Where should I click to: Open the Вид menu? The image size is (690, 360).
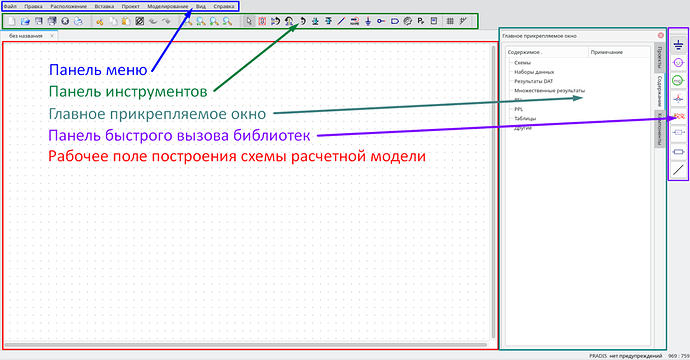[201, 7]
